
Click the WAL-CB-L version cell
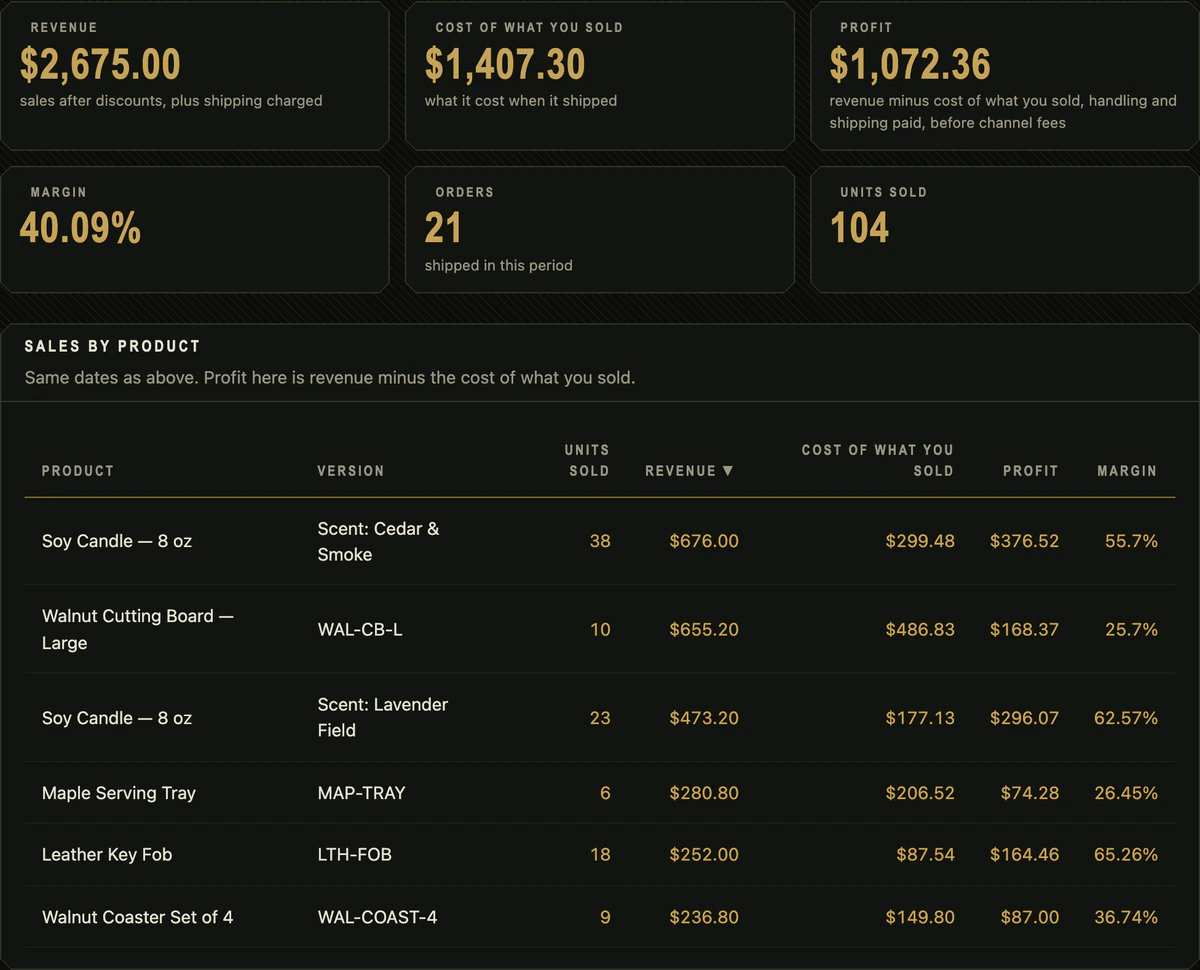360,629
